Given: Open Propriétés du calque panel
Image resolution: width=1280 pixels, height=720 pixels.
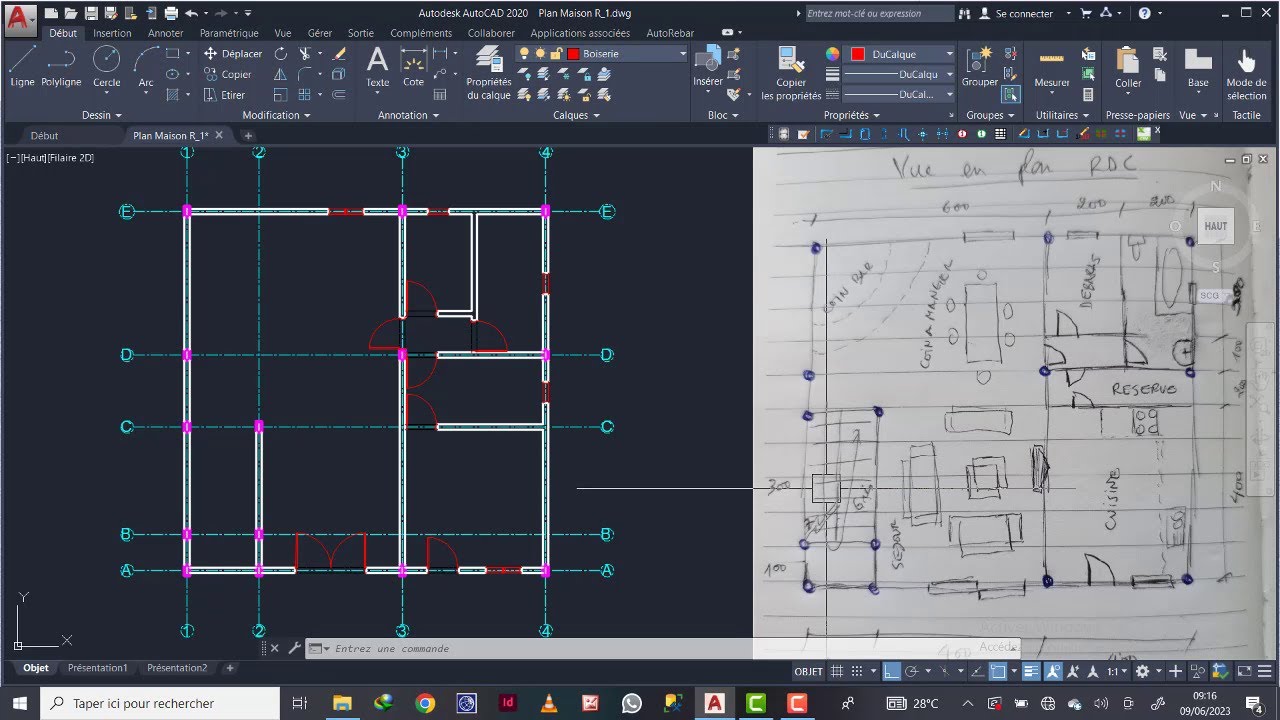Looking at the screenshot, I should coord(488,72).
